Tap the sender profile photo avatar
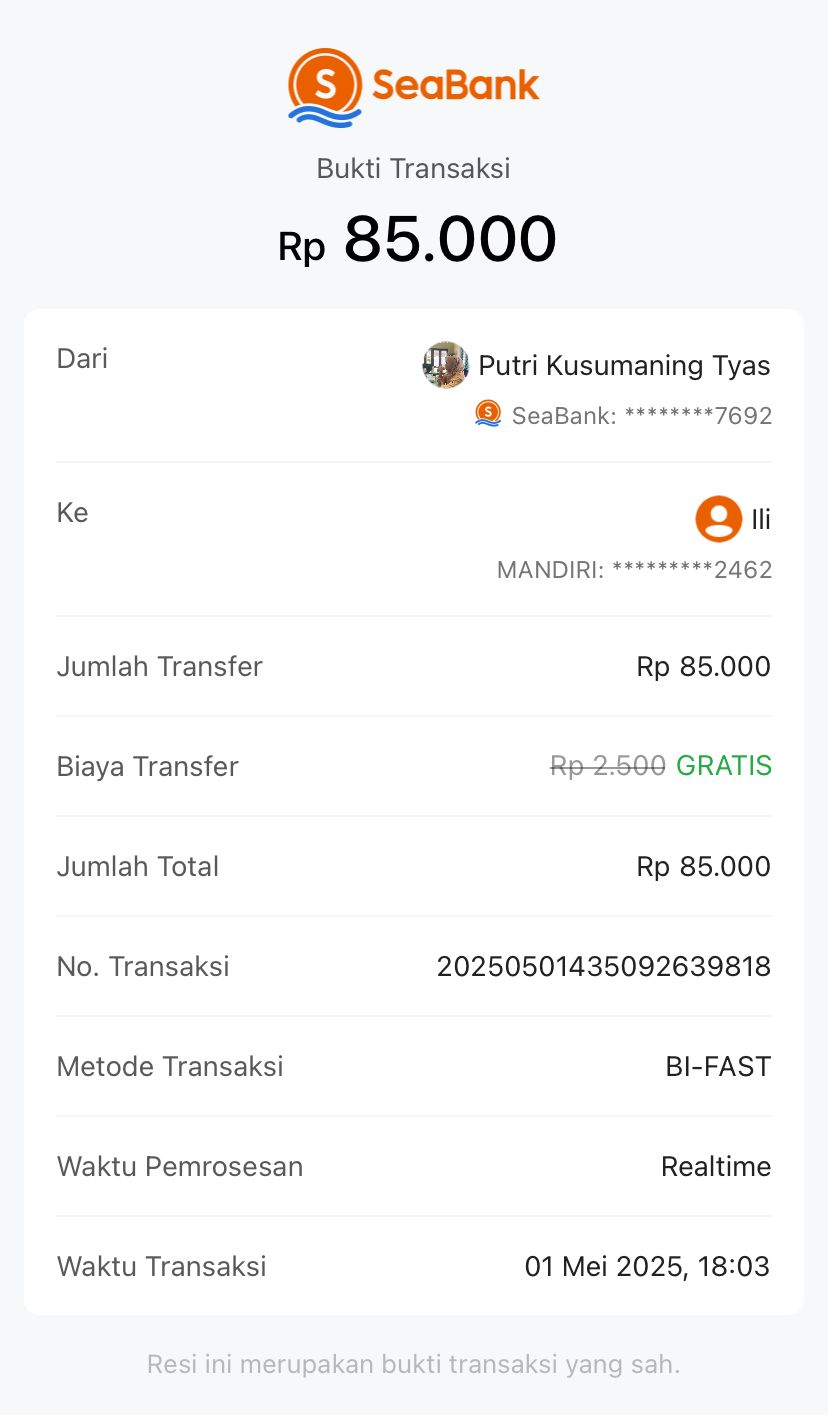The height and width of the screenshot is (1415, 828). tap(445, 365)
